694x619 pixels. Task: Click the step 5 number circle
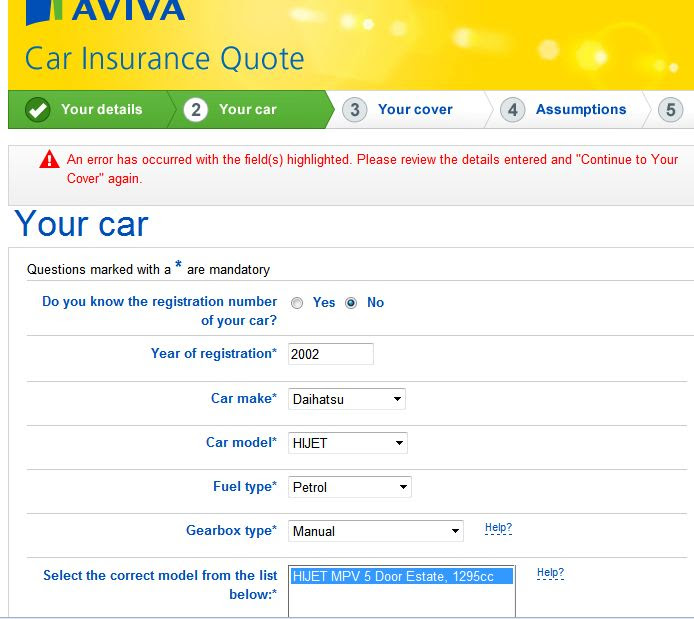click(x=671, y=110)
